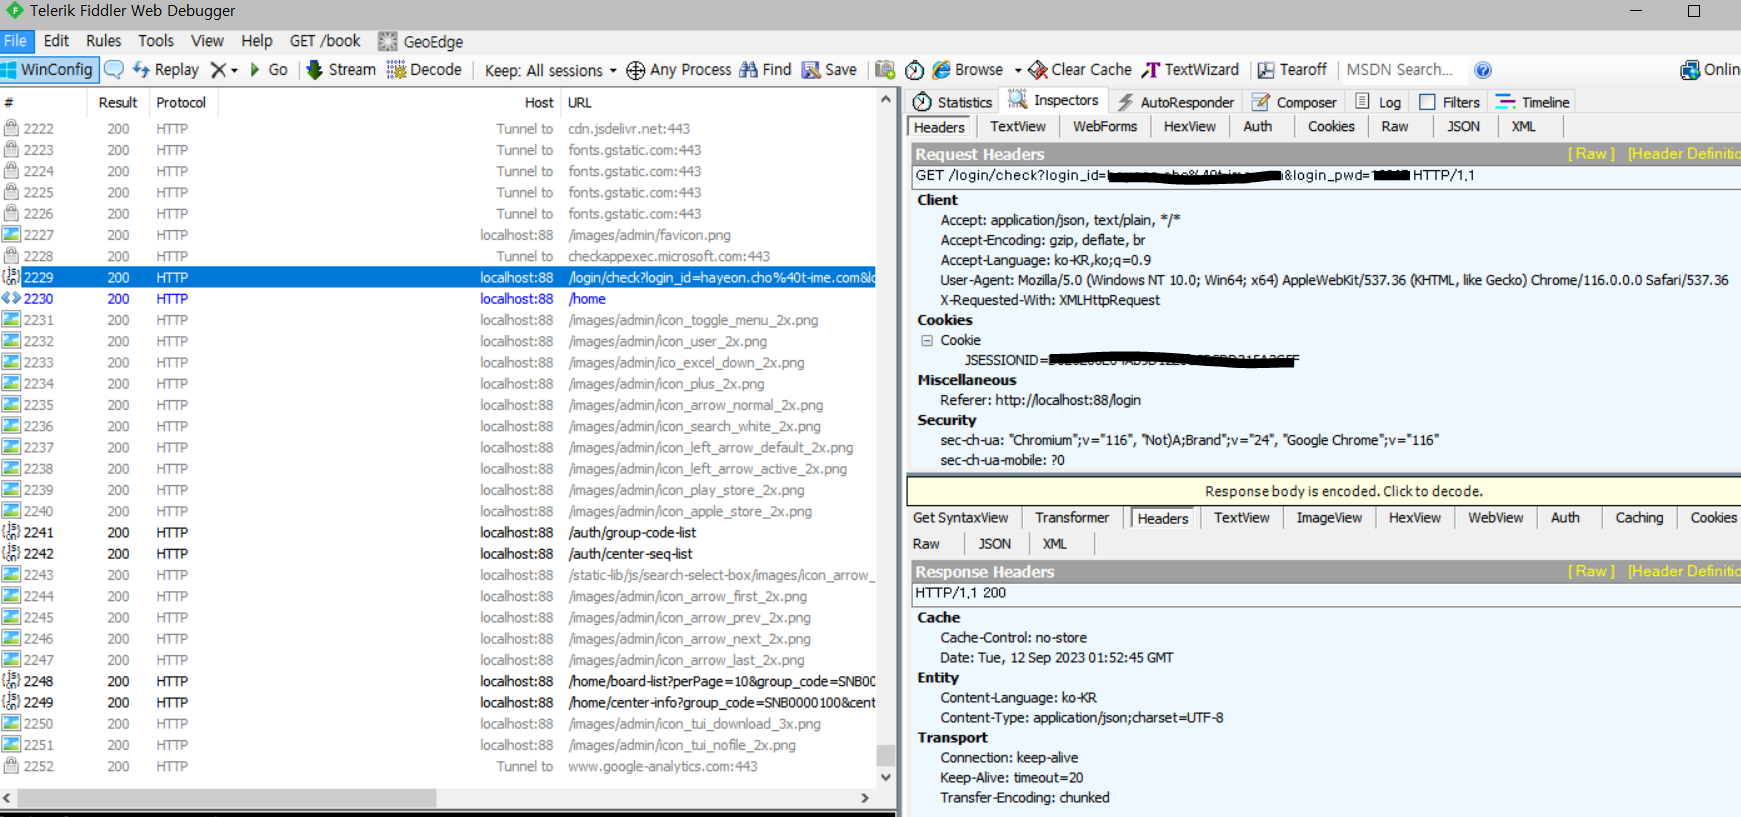Viewport: 1741px width, 817px height.
Task: Click response body encoded decode bar
Action: pyautogui.click(x=1324, y=491)
